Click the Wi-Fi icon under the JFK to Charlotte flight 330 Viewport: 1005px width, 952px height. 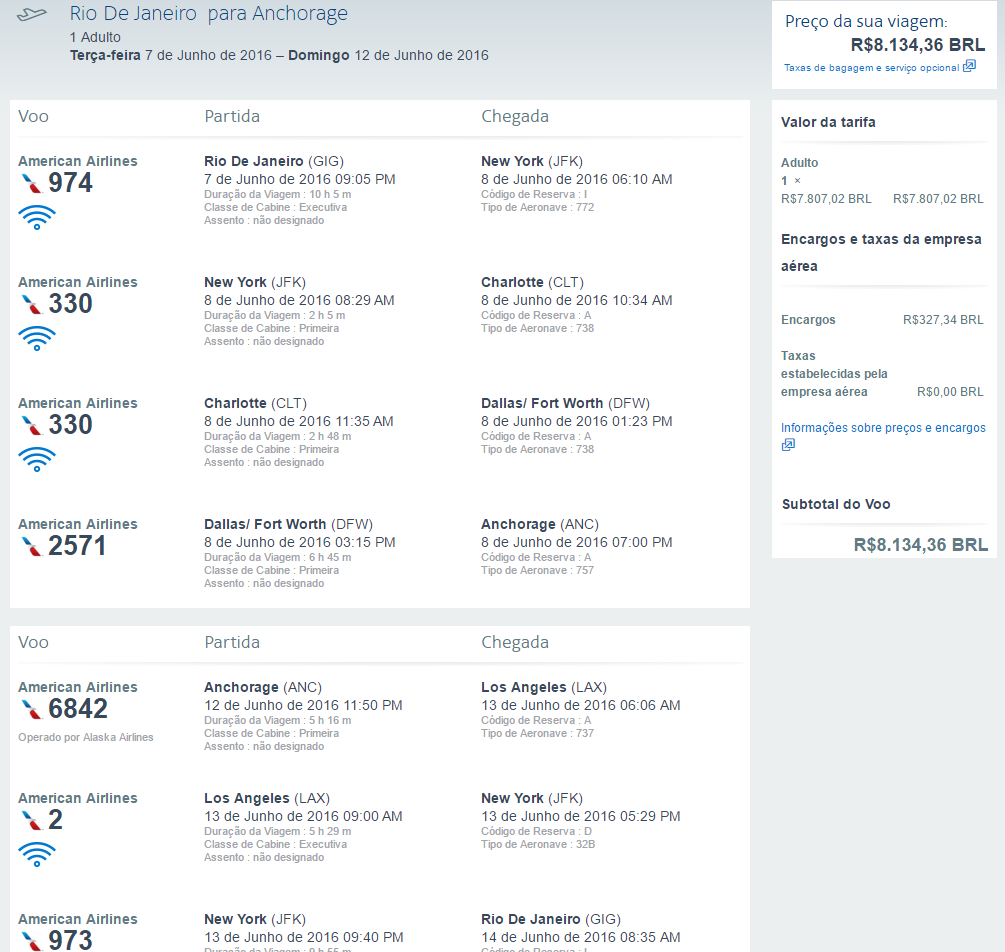(x=37, y=338)
